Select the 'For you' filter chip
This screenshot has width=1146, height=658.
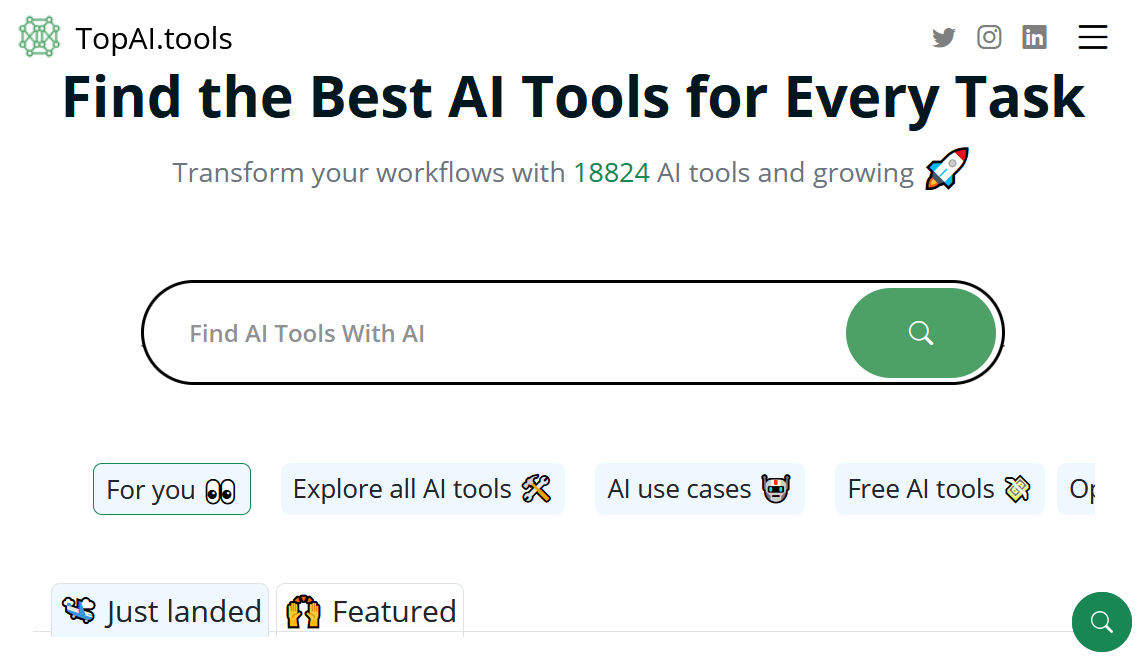172,489
